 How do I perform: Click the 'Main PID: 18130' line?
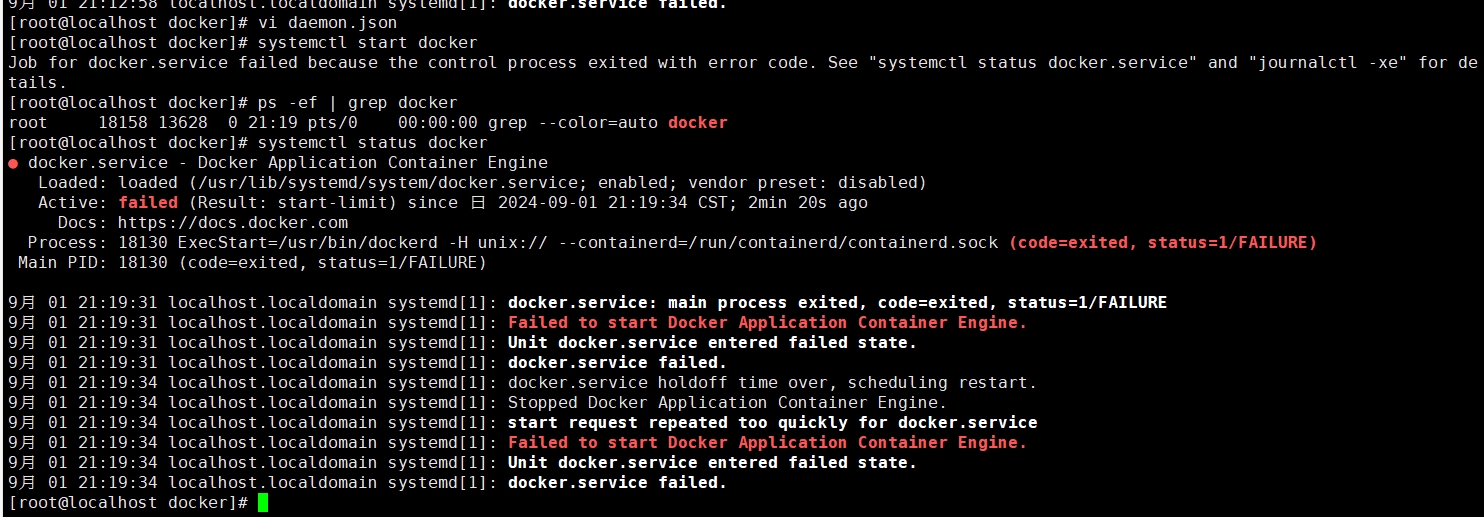click(252, 262)
